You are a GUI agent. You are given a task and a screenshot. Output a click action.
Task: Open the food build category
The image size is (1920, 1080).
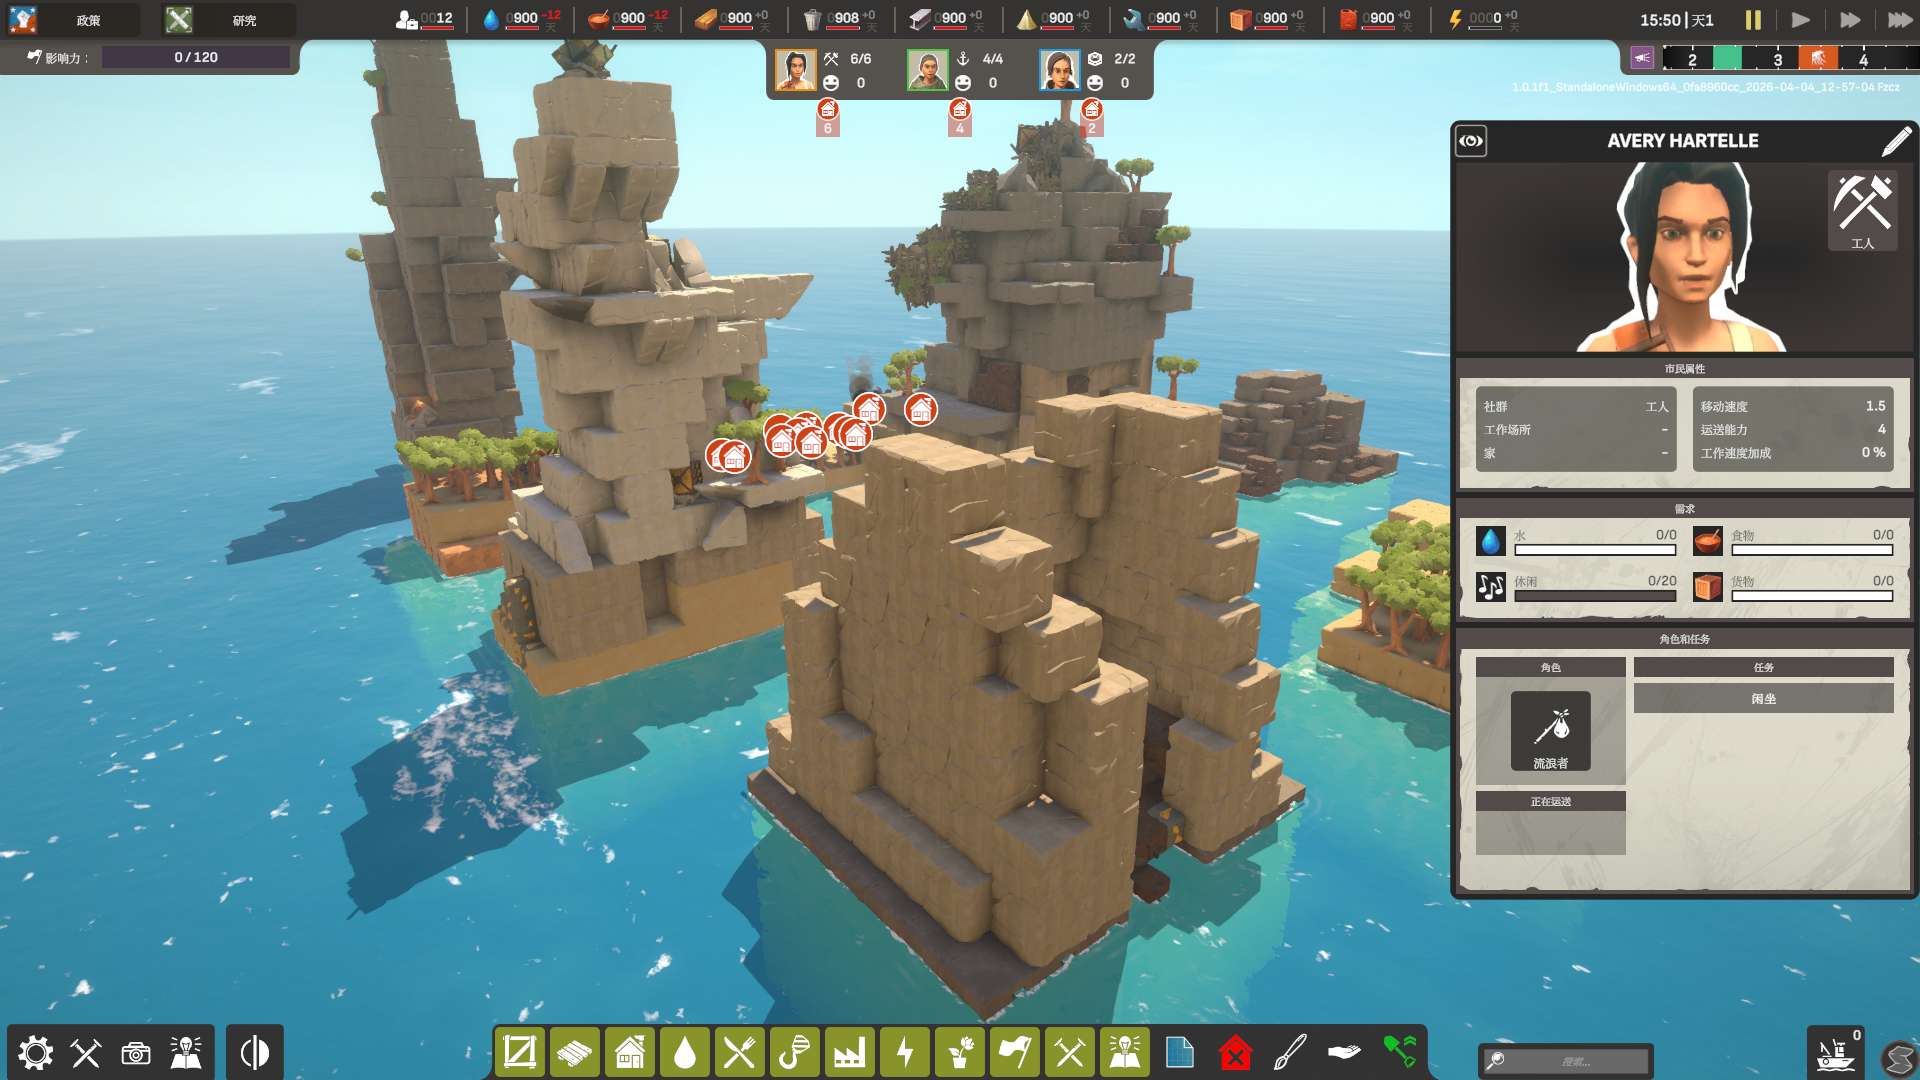740,1052
